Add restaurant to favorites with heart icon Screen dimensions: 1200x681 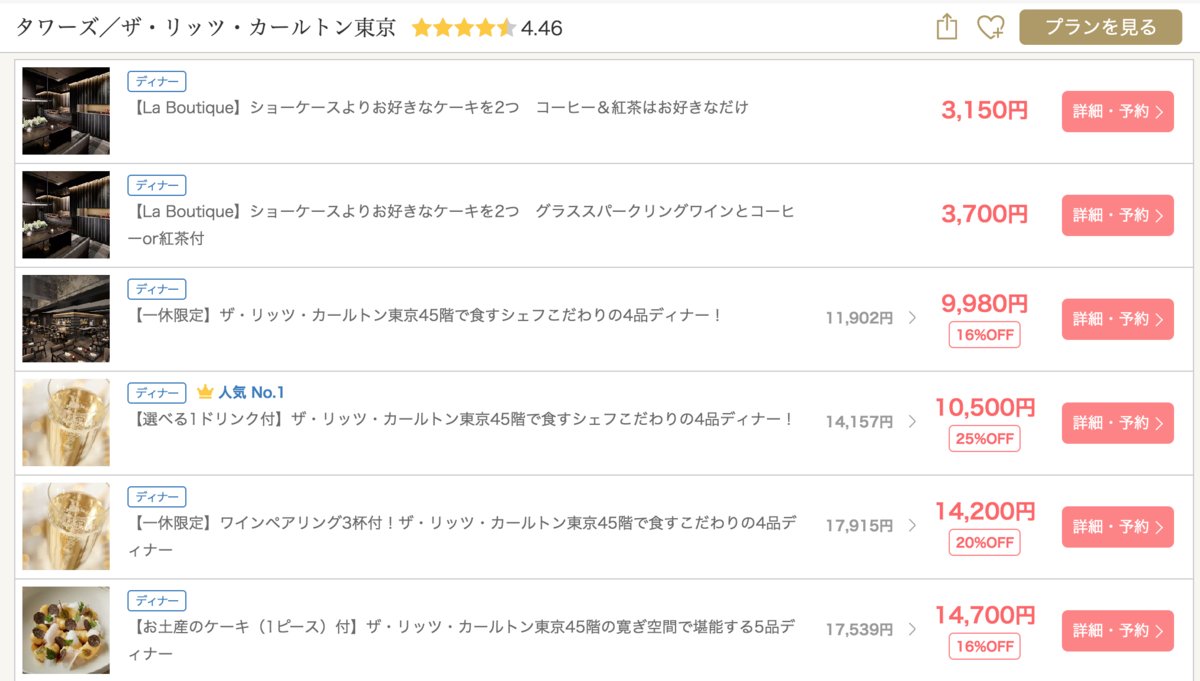point(990,27)
